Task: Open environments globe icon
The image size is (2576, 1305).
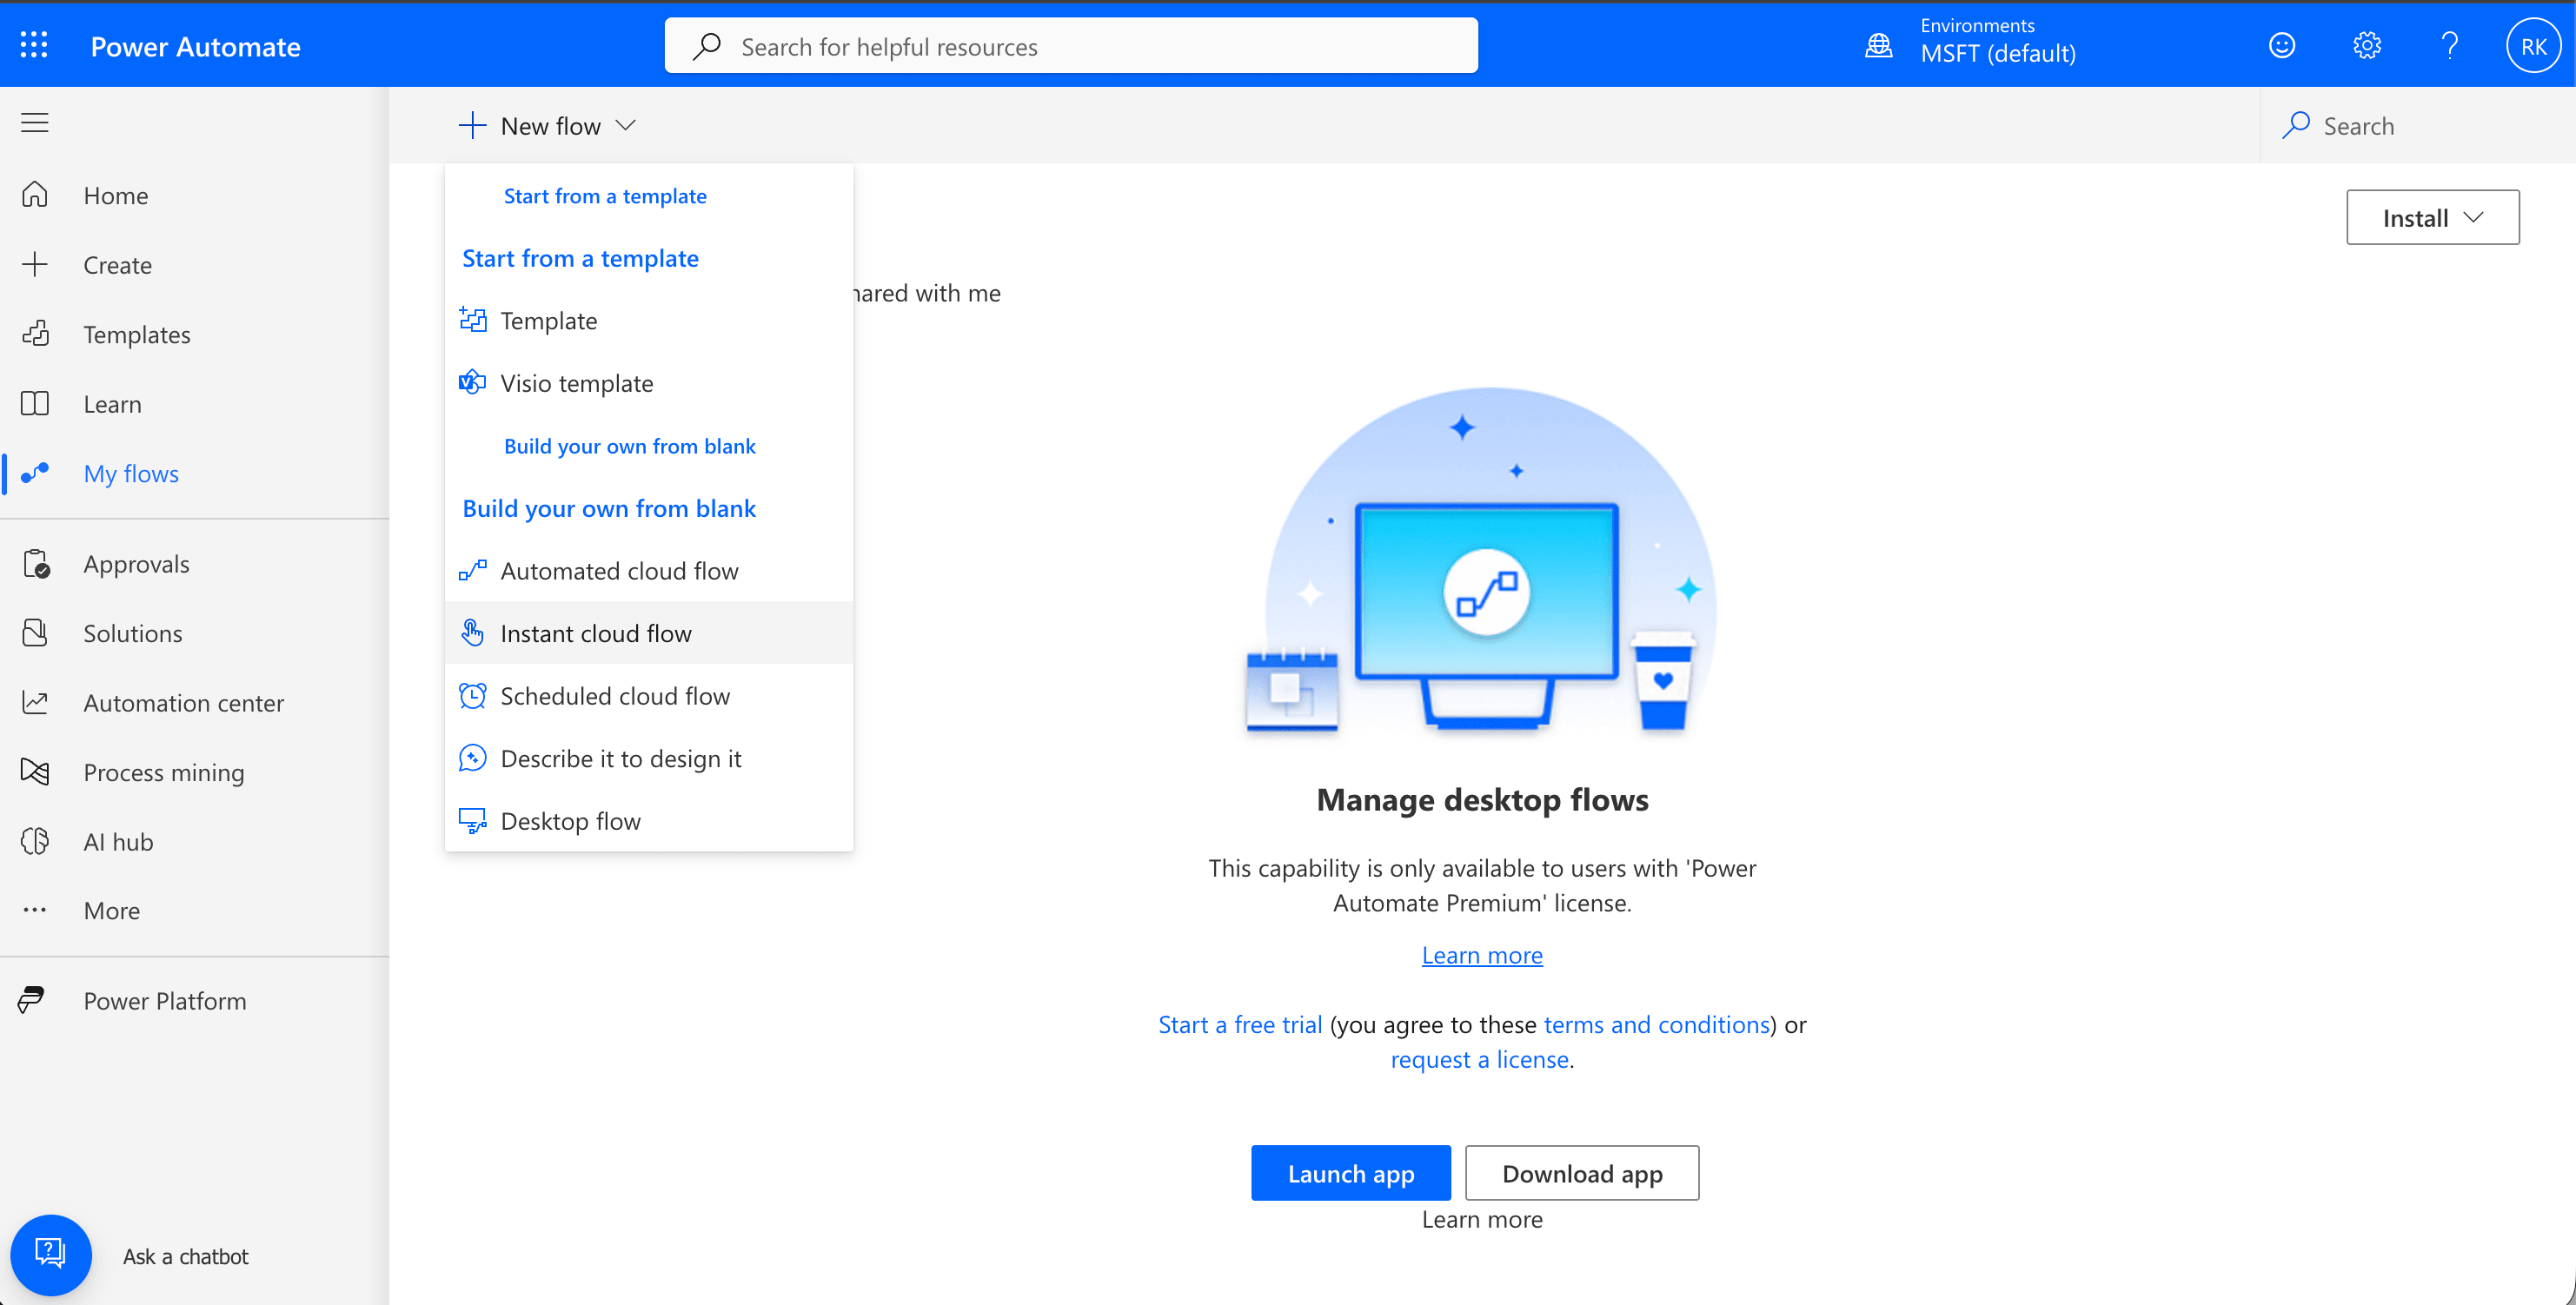Action: click(x=1878, y=45)
